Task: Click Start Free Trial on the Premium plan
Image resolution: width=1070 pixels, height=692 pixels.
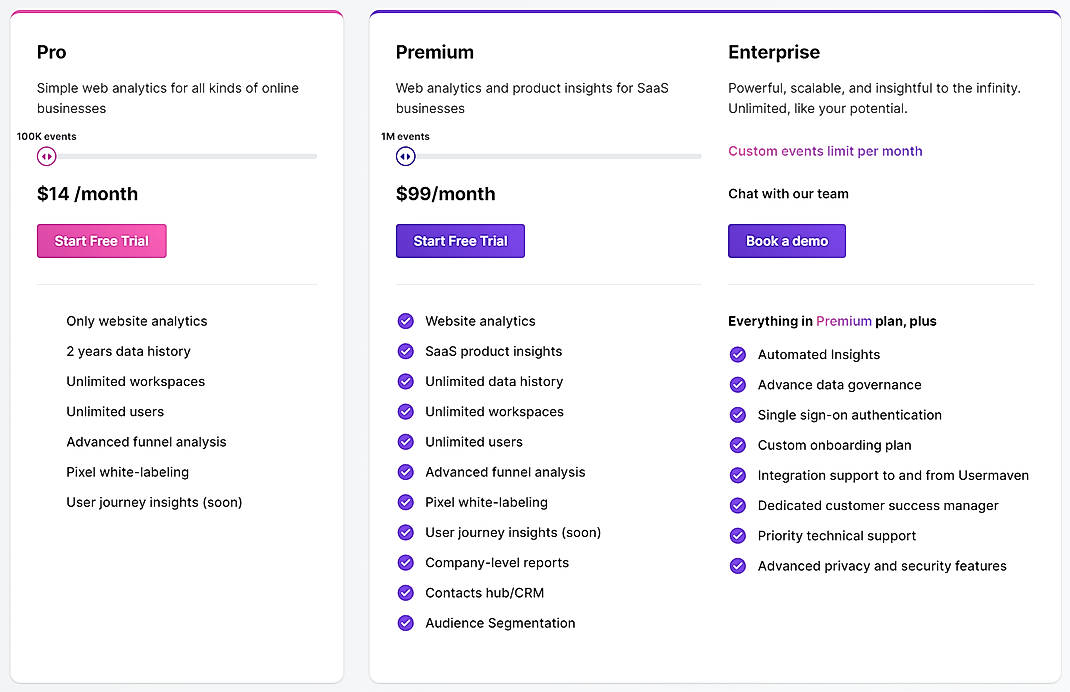Action: pos(460,240)
